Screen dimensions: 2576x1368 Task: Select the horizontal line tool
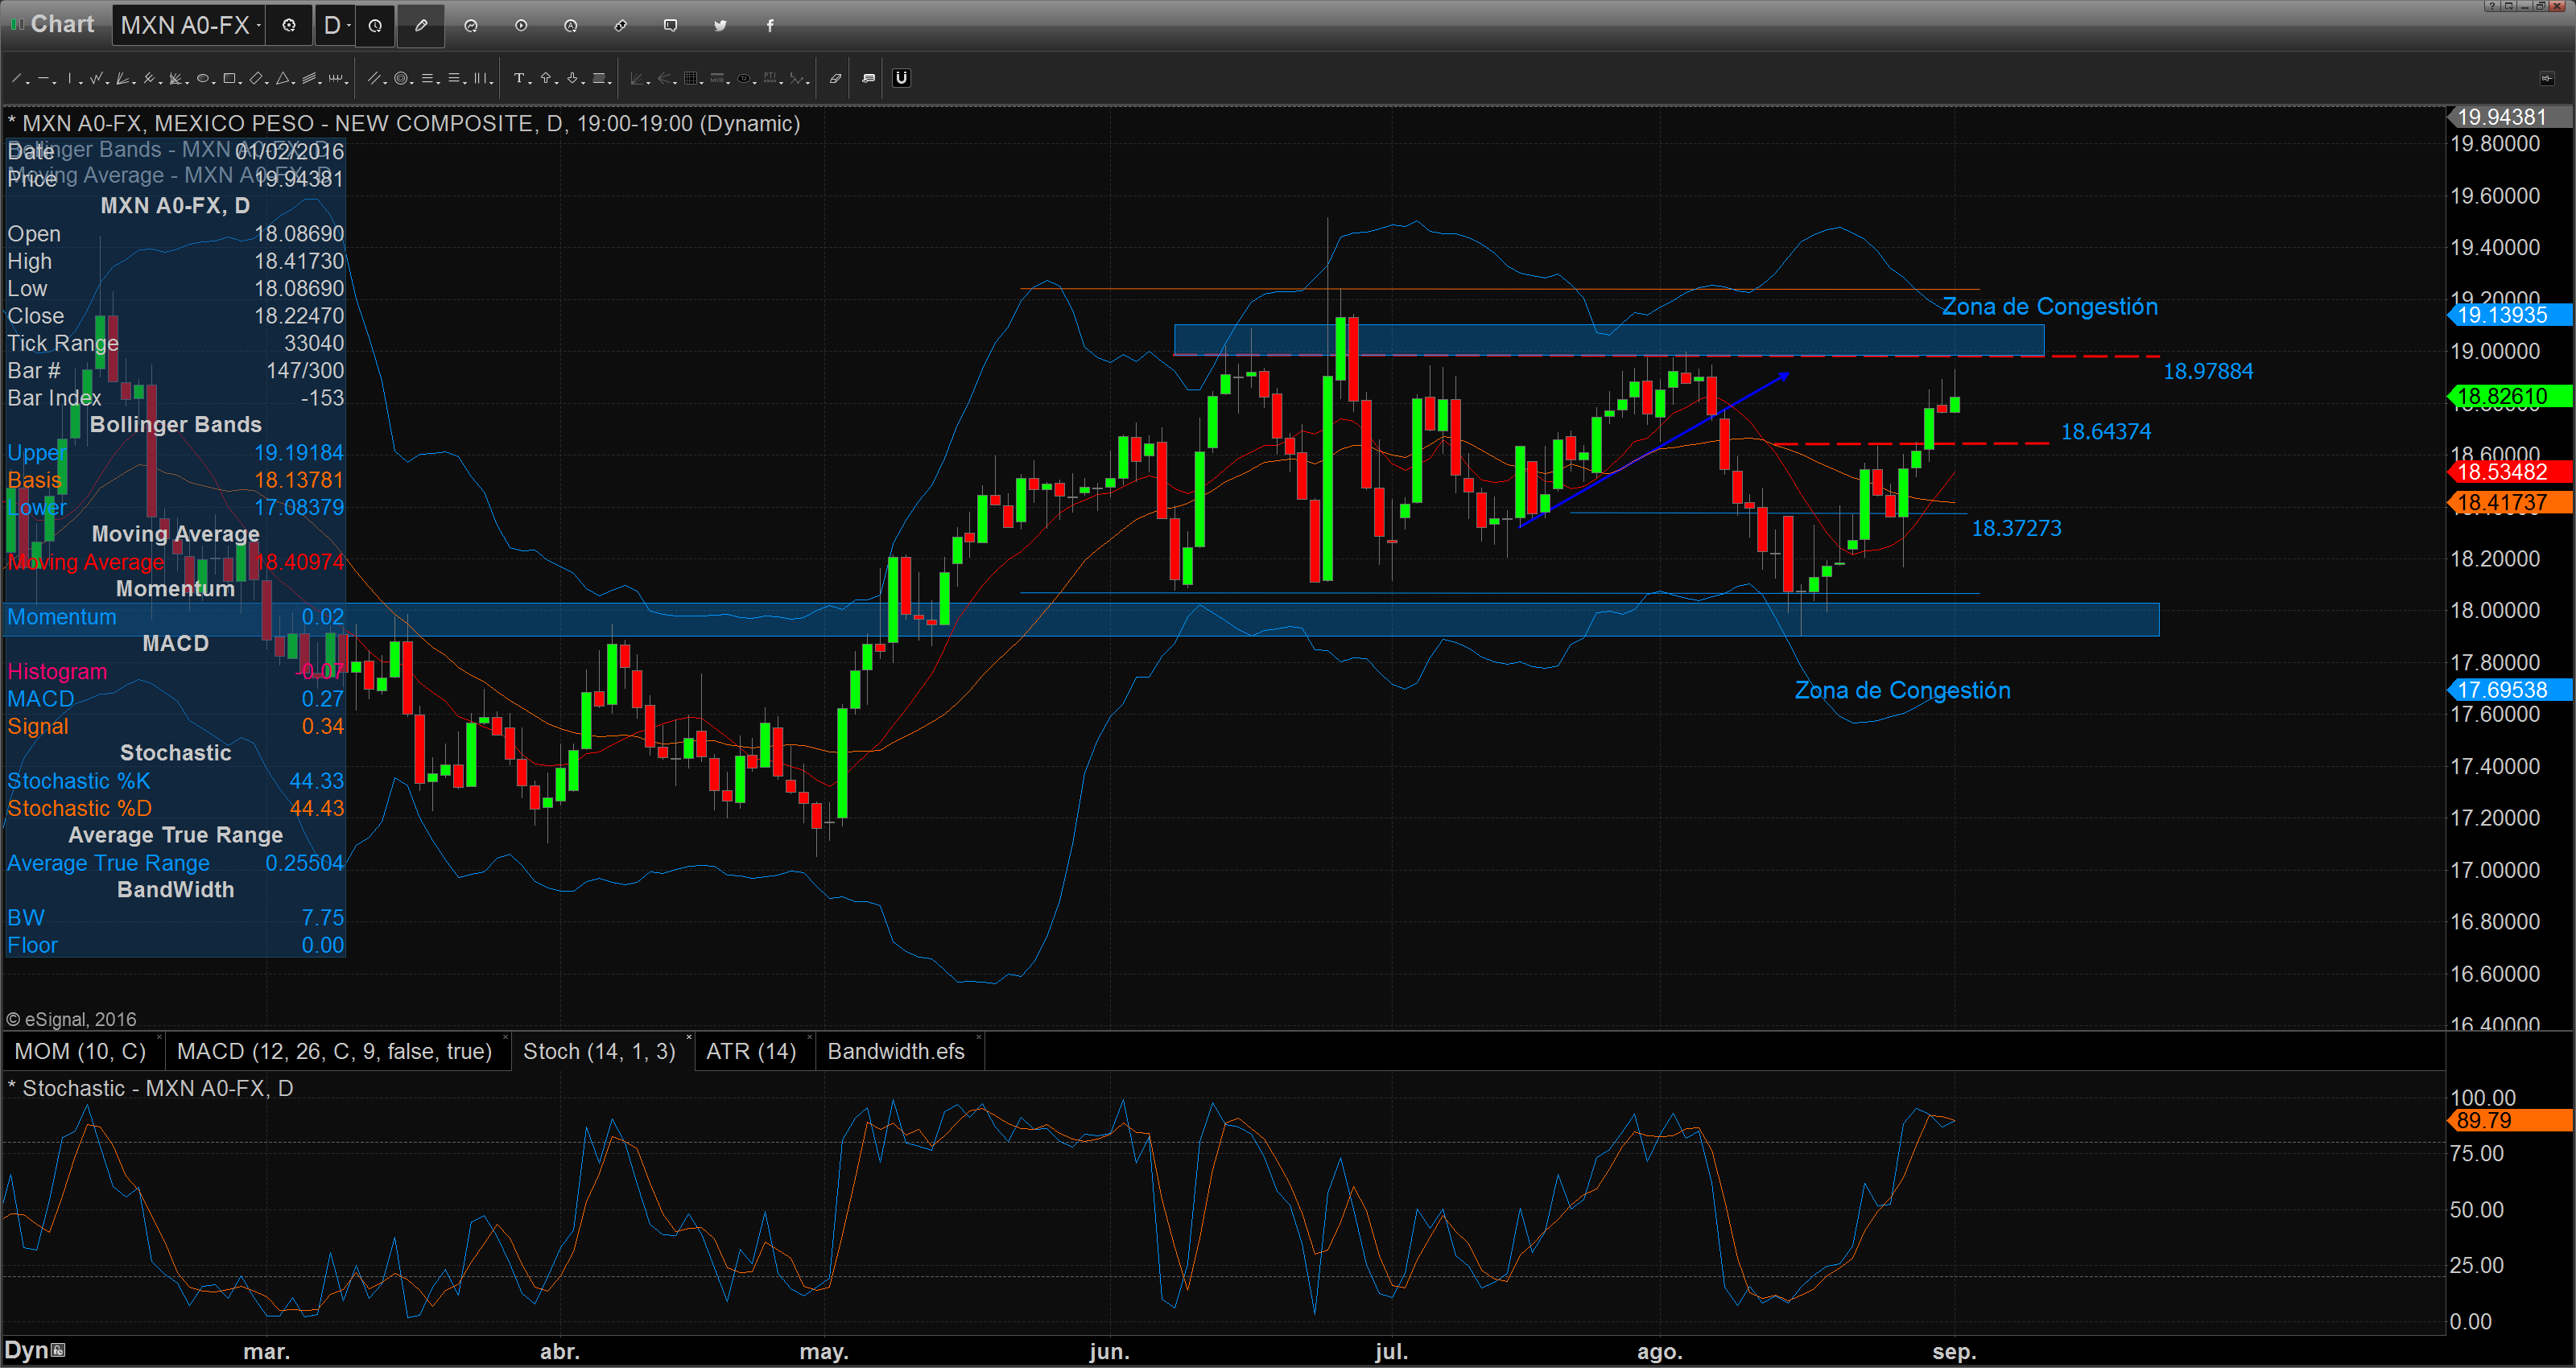(x=43, y=78)
